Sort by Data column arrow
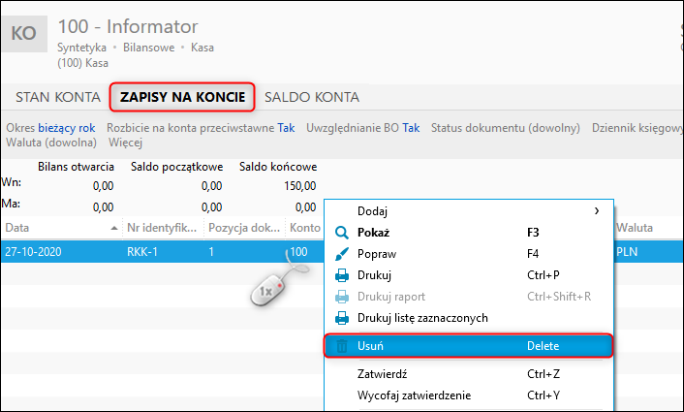 [114, 228]
